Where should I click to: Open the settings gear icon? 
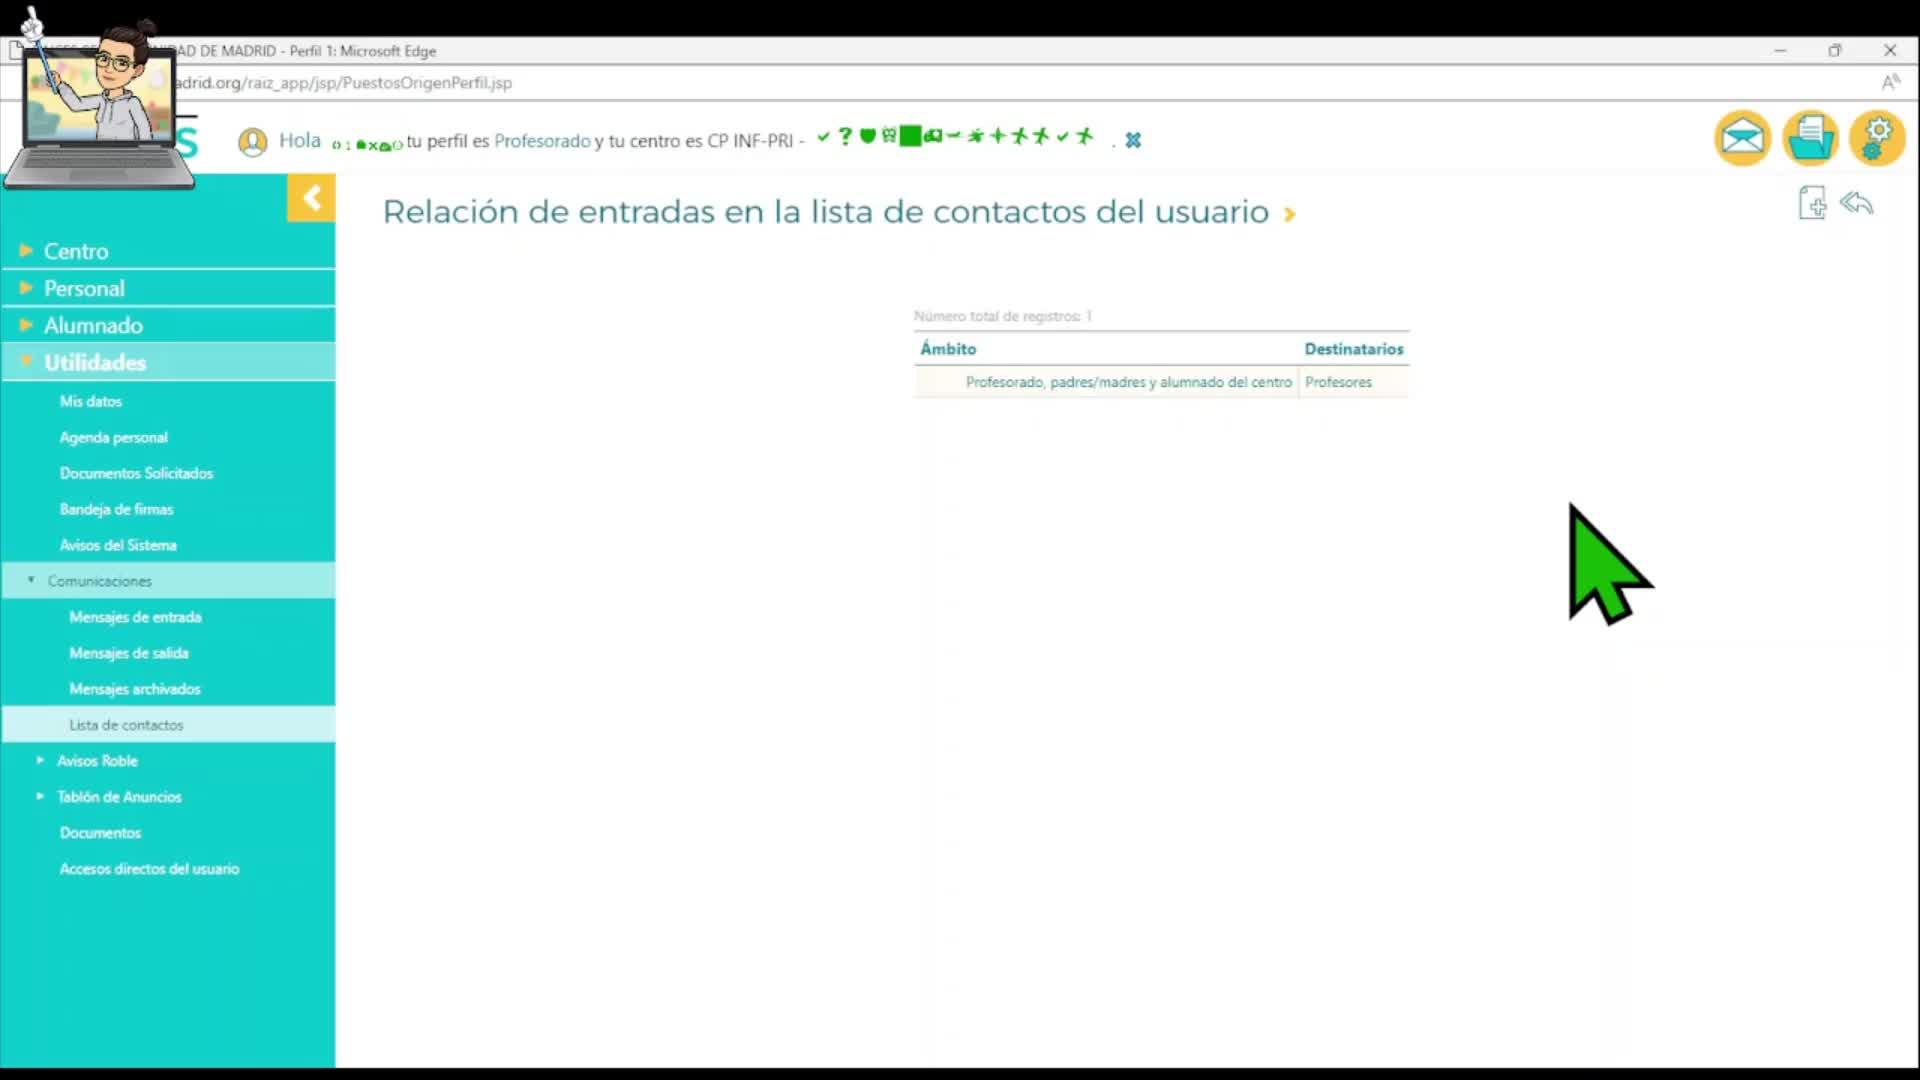click(1877, 138)
